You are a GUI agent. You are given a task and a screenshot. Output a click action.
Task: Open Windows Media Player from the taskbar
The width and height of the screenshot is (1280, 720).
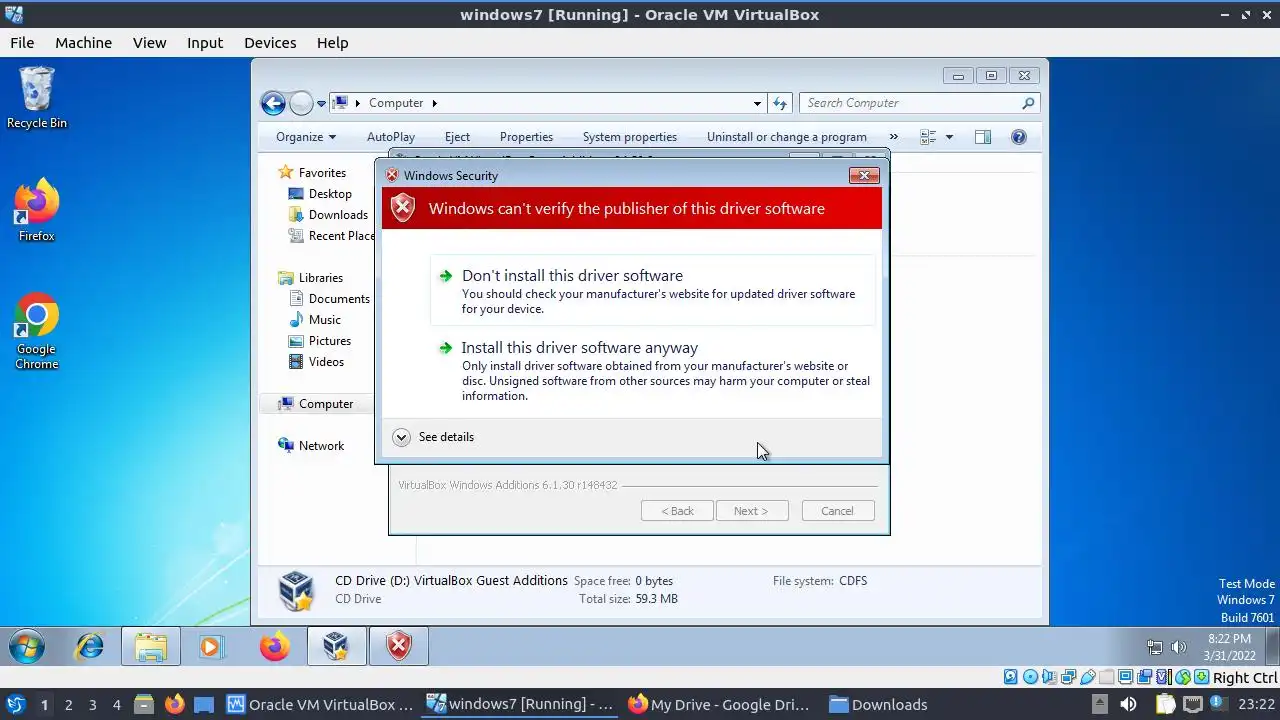(211, 647)
